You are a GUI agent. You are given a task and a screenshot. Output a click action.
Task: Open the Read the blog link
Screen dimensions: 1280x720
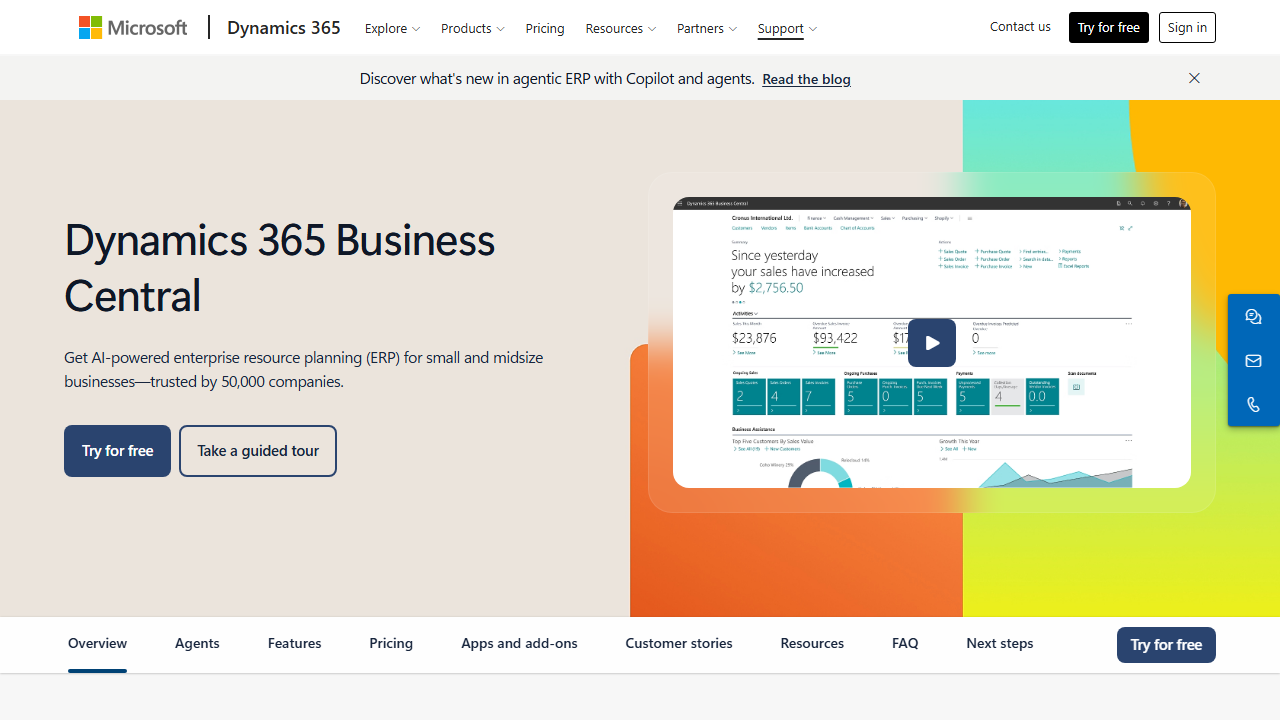[x=806, y=79]
